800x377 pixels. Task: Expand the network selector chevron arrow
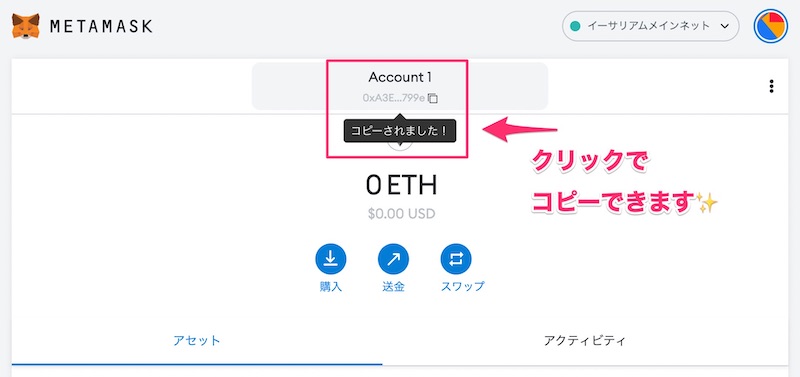tap(724, 27)
